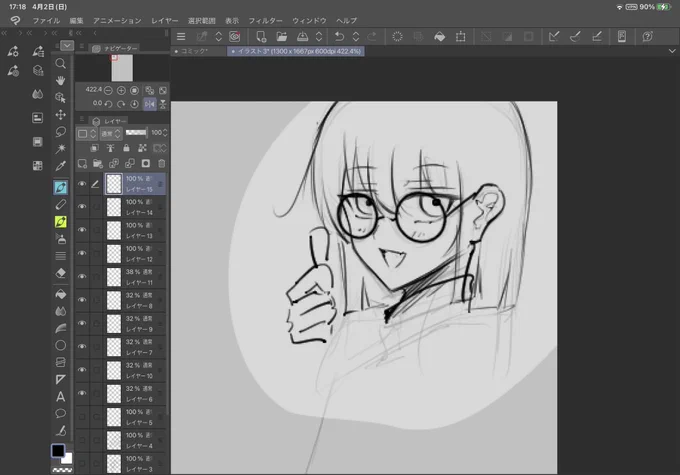Hide layer レイヤー 8 with eye icon
Screen dimensions: 680x475
pyautogui.click(x=82, y=300)
